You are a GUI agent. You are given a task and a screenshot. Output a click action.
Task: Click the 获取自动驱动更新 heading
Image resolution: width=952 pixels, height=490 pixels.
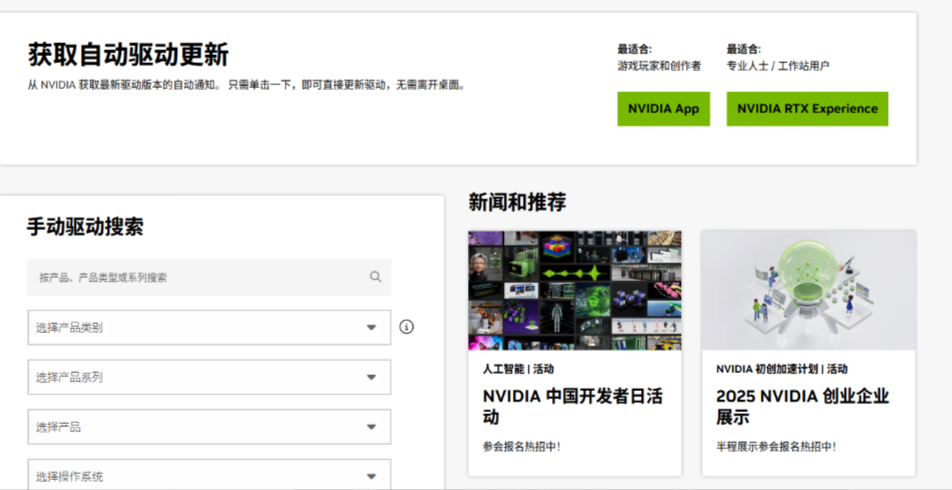(x=128, y=54)
